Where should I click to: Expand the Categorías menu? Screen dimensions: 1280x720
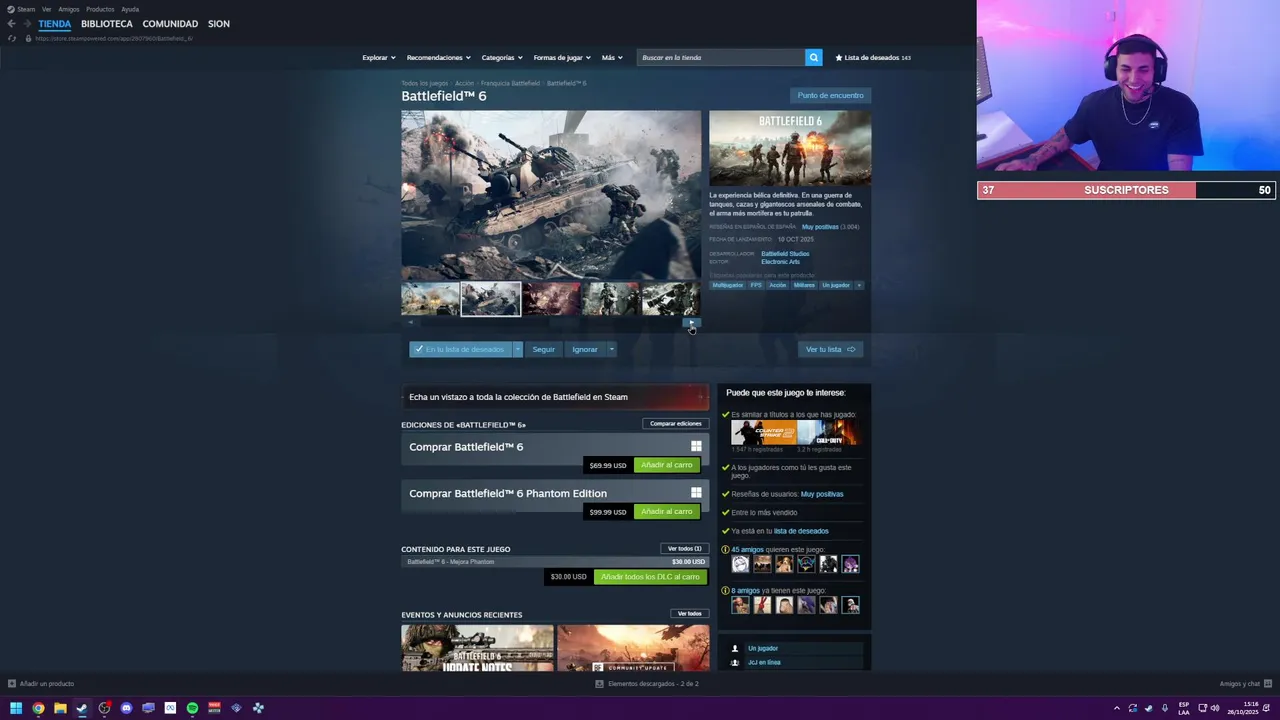(x=501, y=58)
